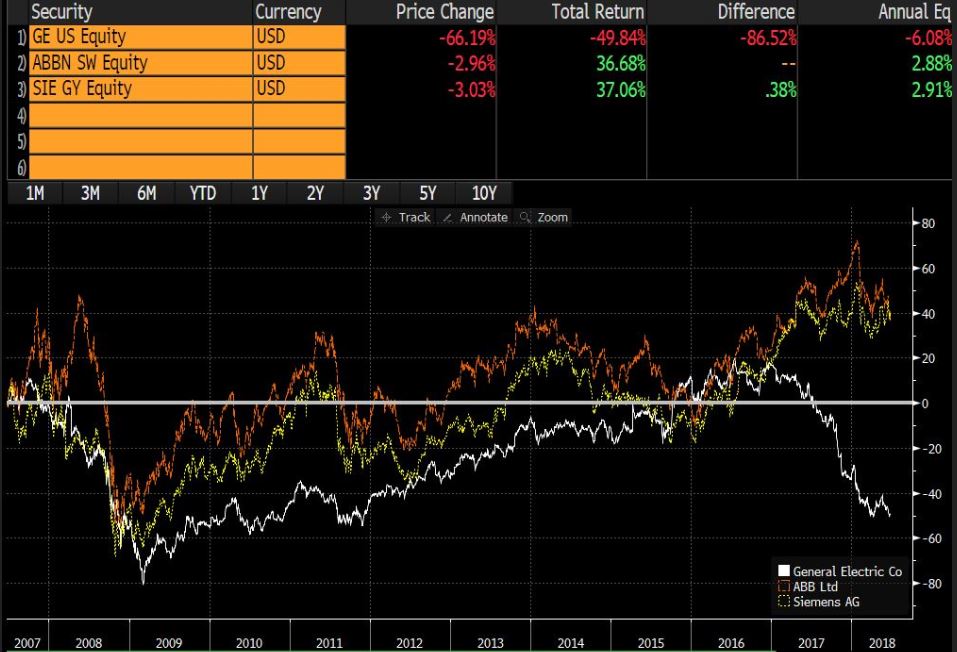Image resolution: width=957 pixels, height=652 pixels.
Task: Open the Annotate pencil tool
Action: (475, 217)
